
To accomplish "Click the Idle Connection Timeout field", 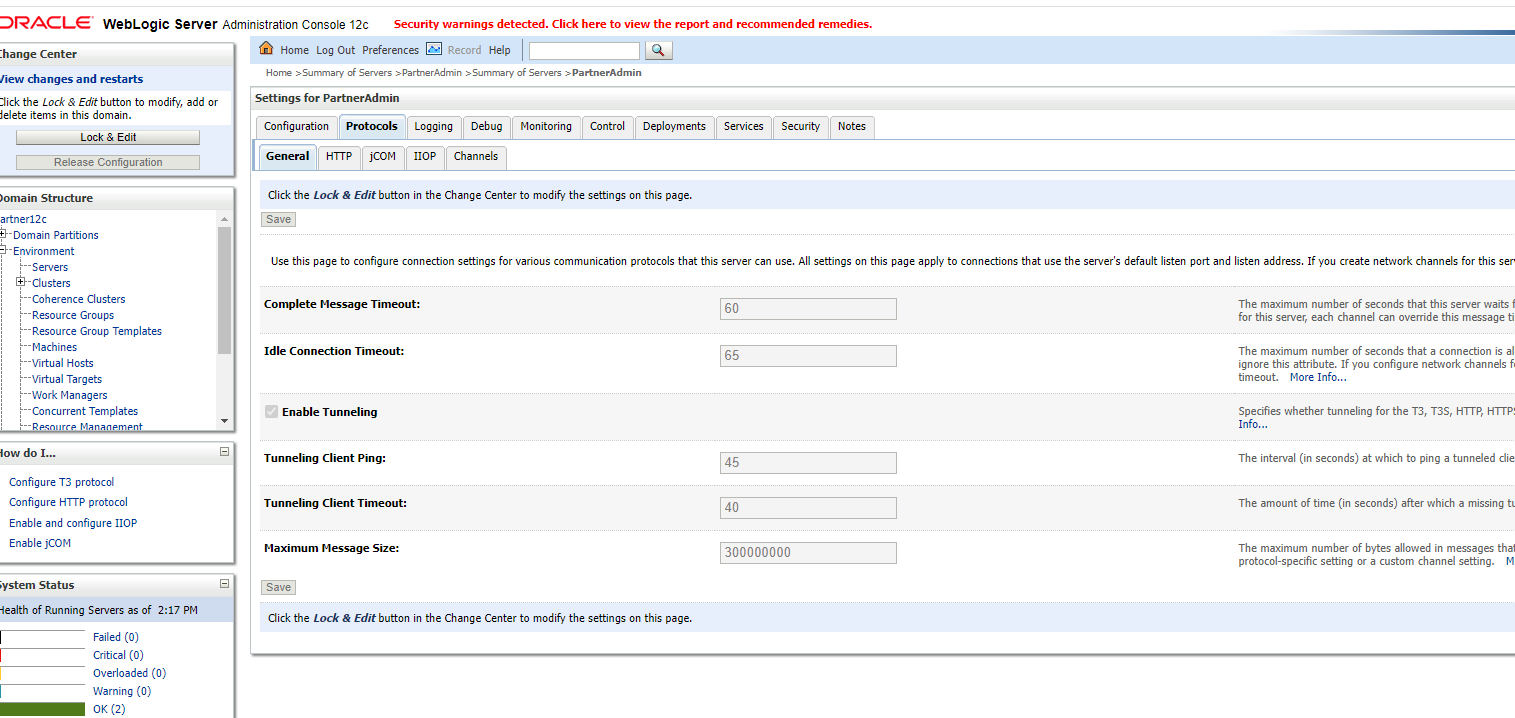I will 808,356.
